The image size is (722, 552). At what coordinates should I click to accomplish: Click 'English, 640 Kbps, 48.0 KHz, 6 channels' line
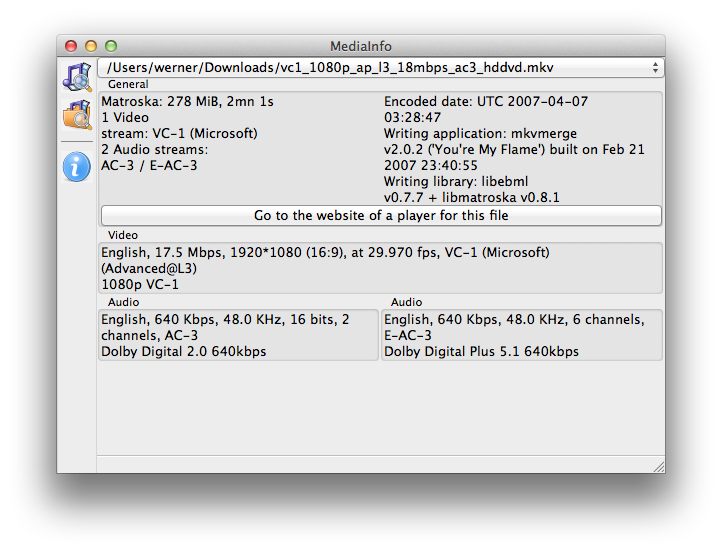(514, 320)
